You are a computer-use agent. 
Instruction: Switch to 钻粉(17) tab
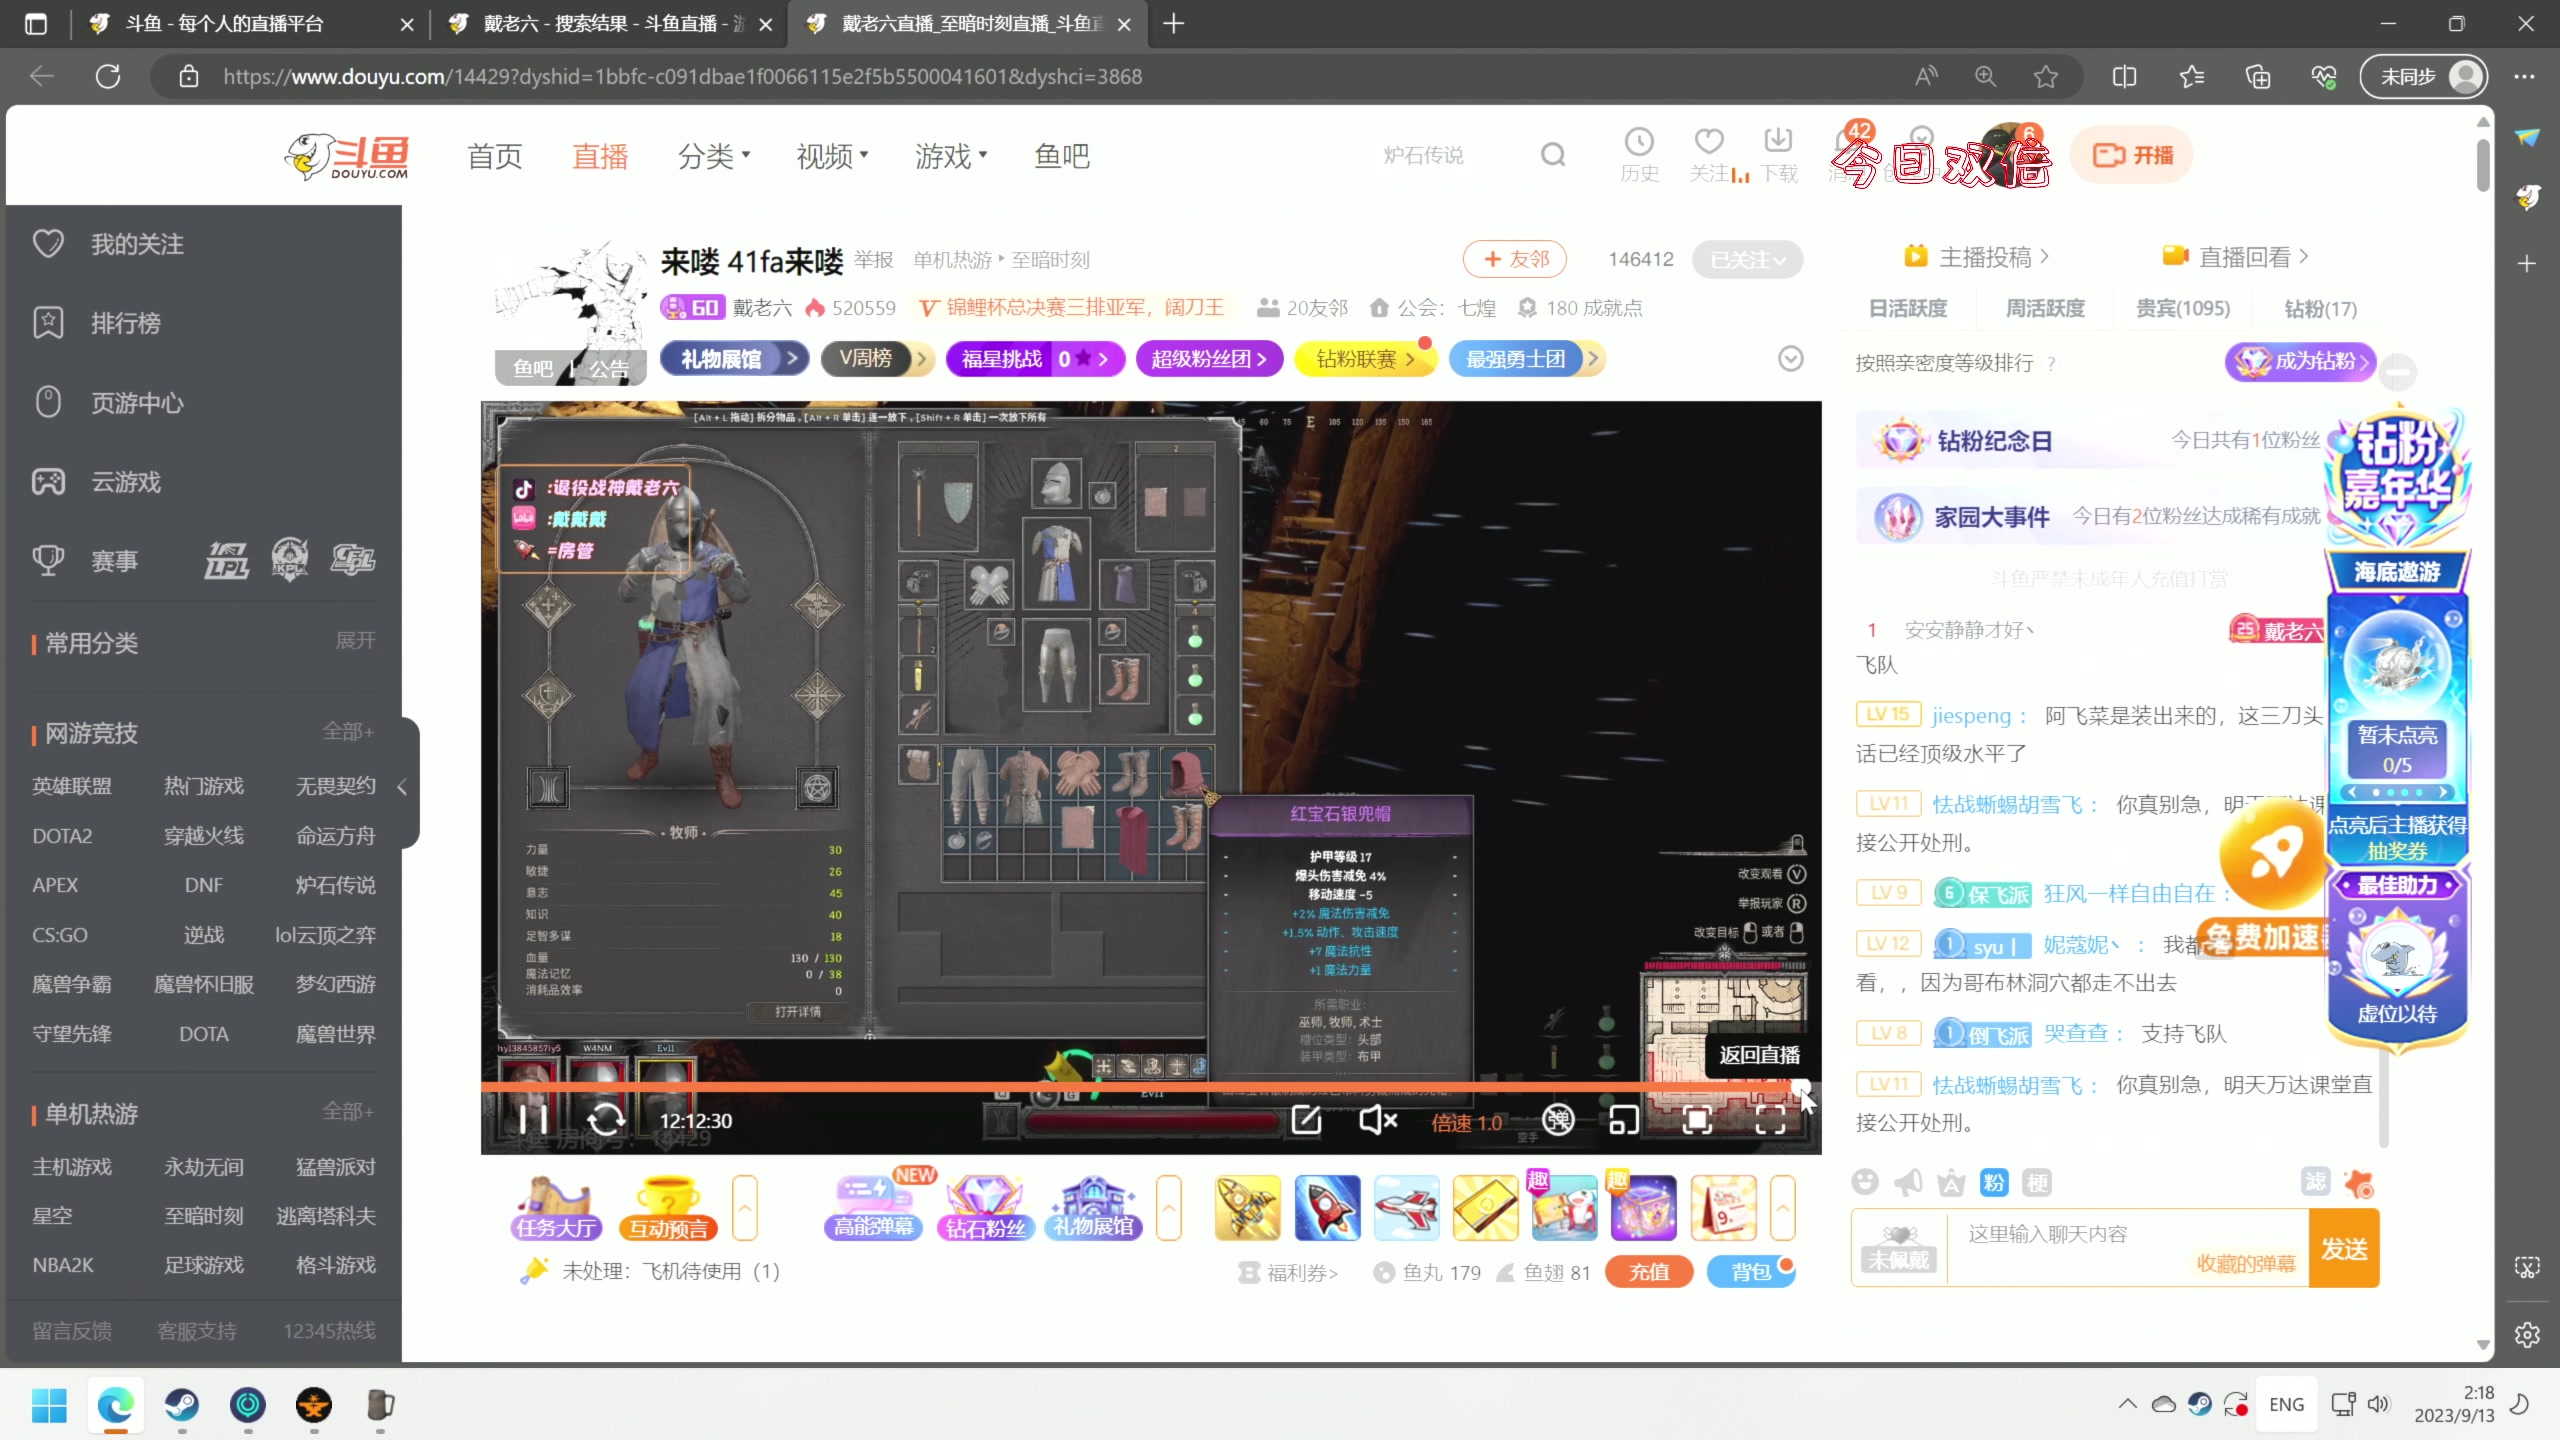coord(2320,308)
